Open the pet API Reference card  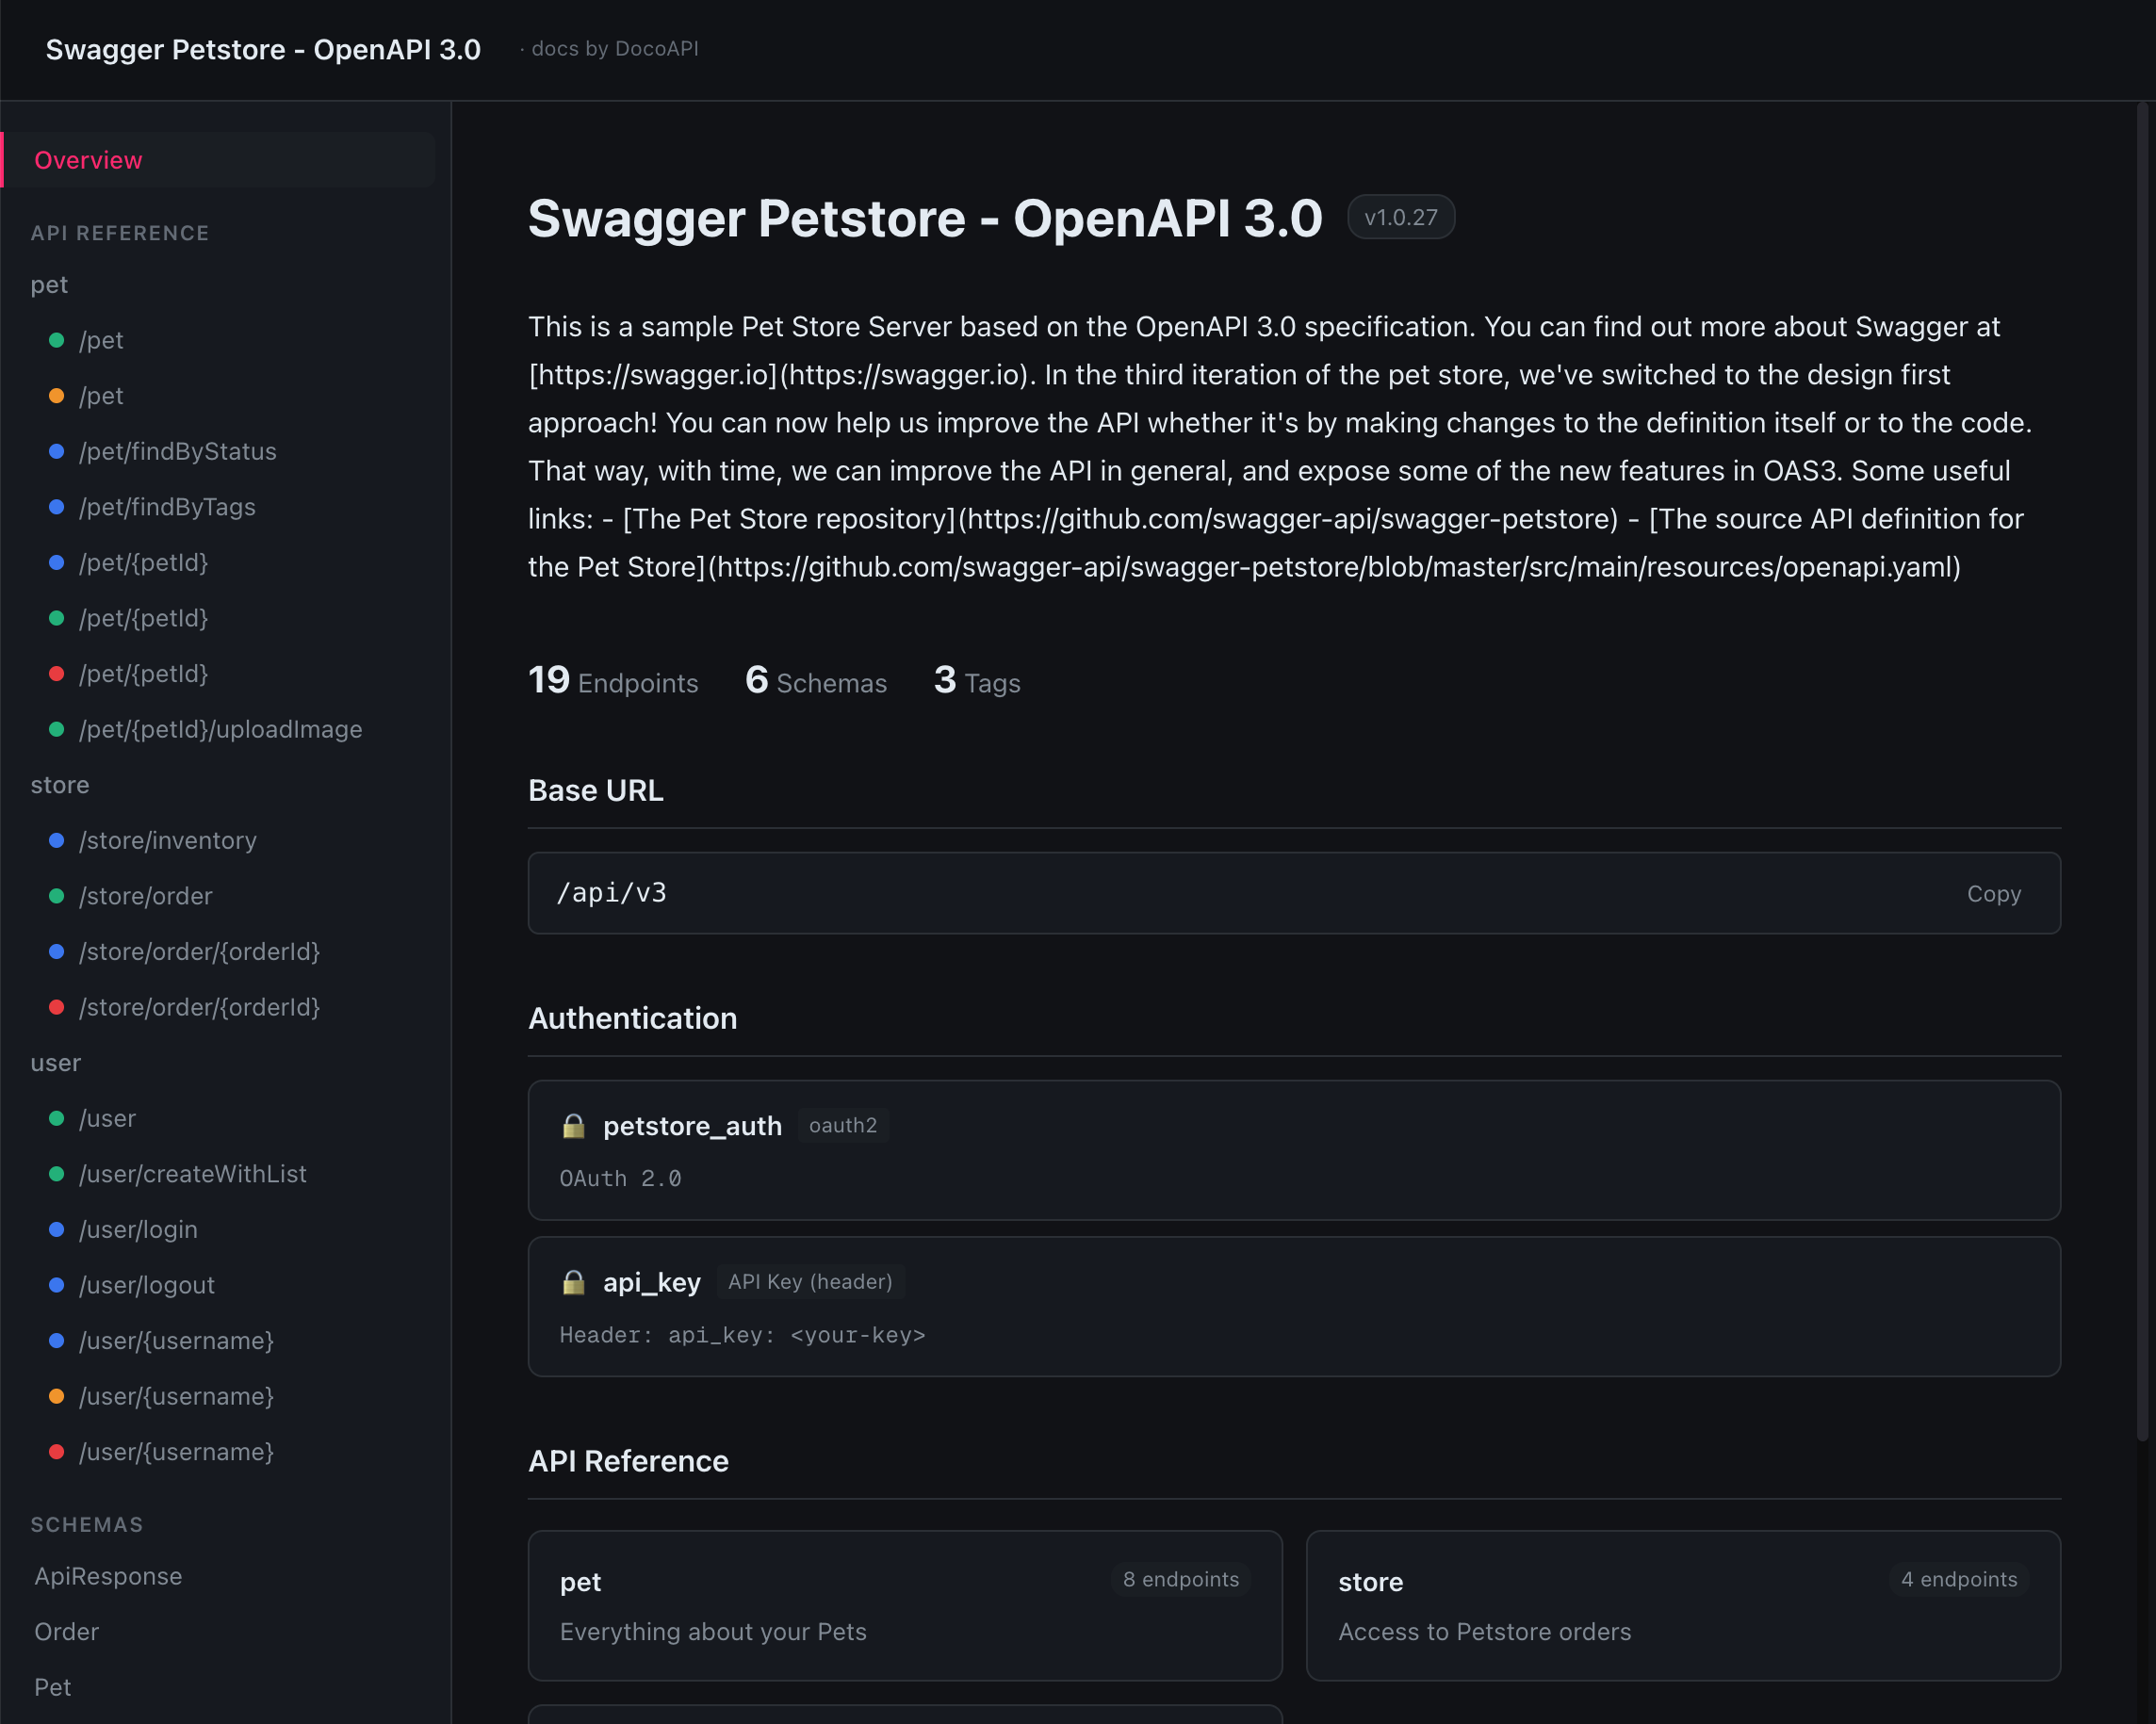(904, 1605)
